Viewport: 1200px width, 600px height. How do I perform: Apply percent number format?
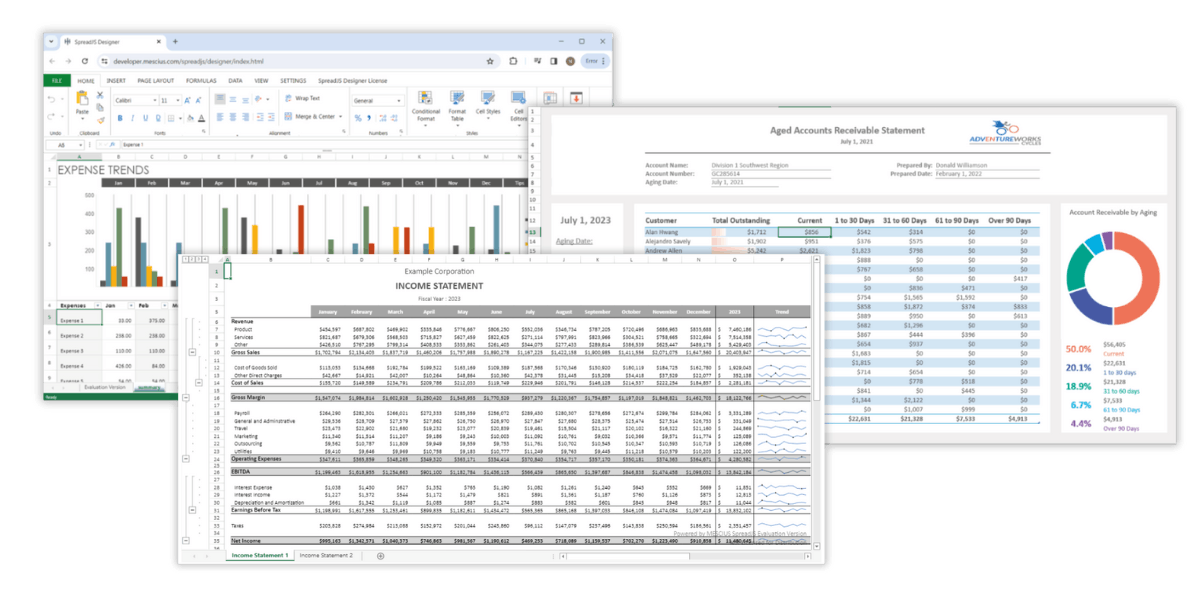coord(356,117)
